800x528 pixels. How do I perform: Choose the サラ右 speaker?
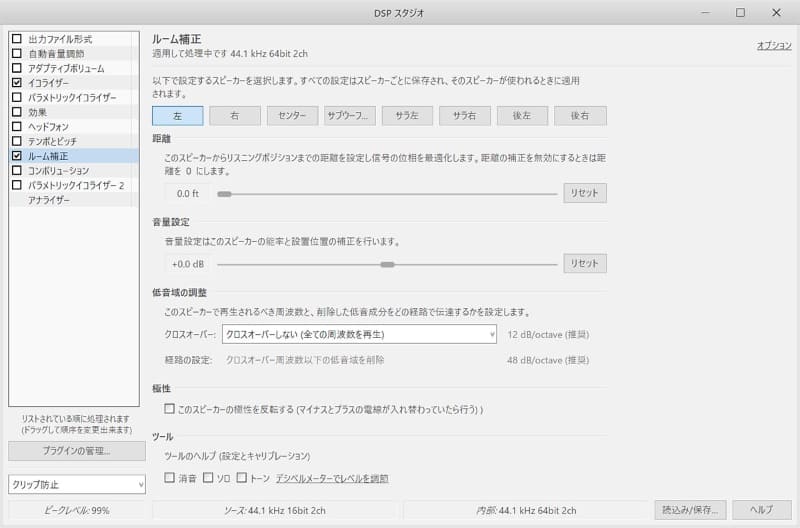(x=465, y=116)
